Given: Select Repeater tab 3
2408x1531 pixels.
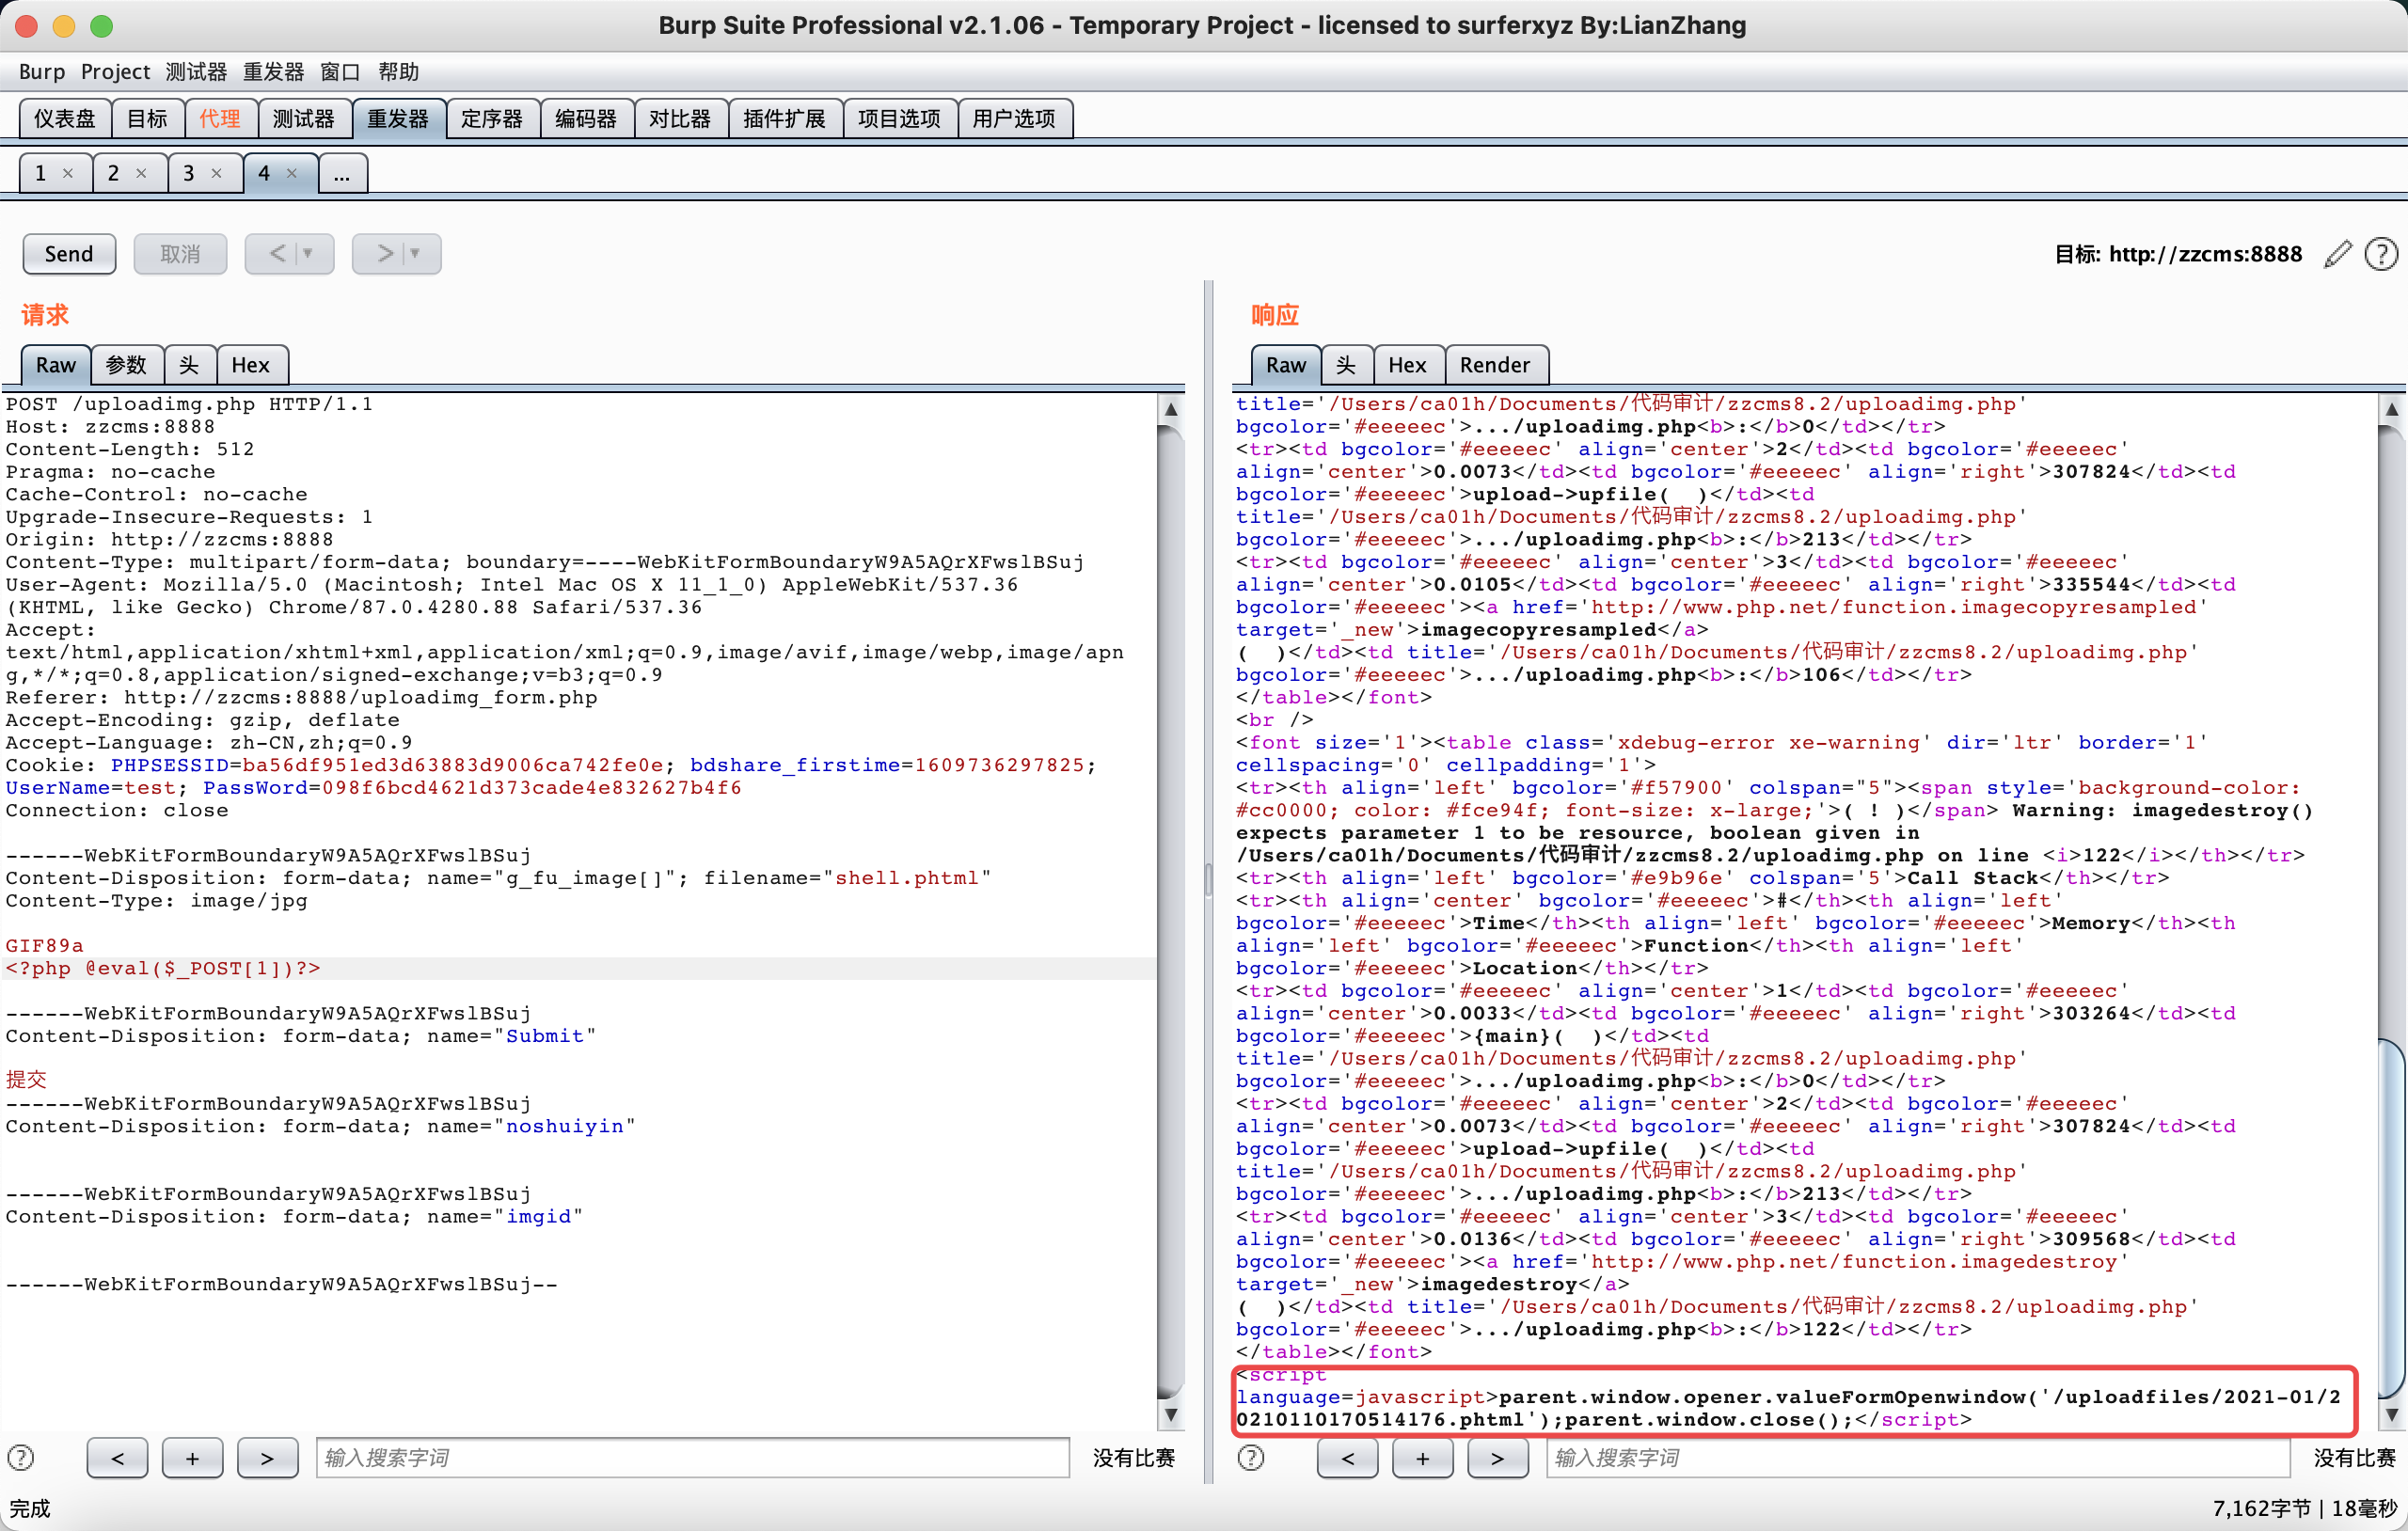Looking at the screenshot, I should 188,173.
